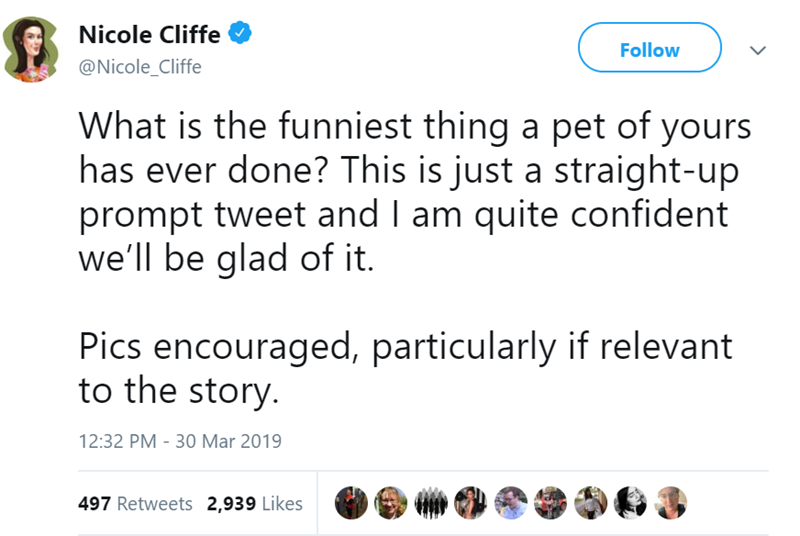Click the fourth liker avatar in the row

[471, 503]
